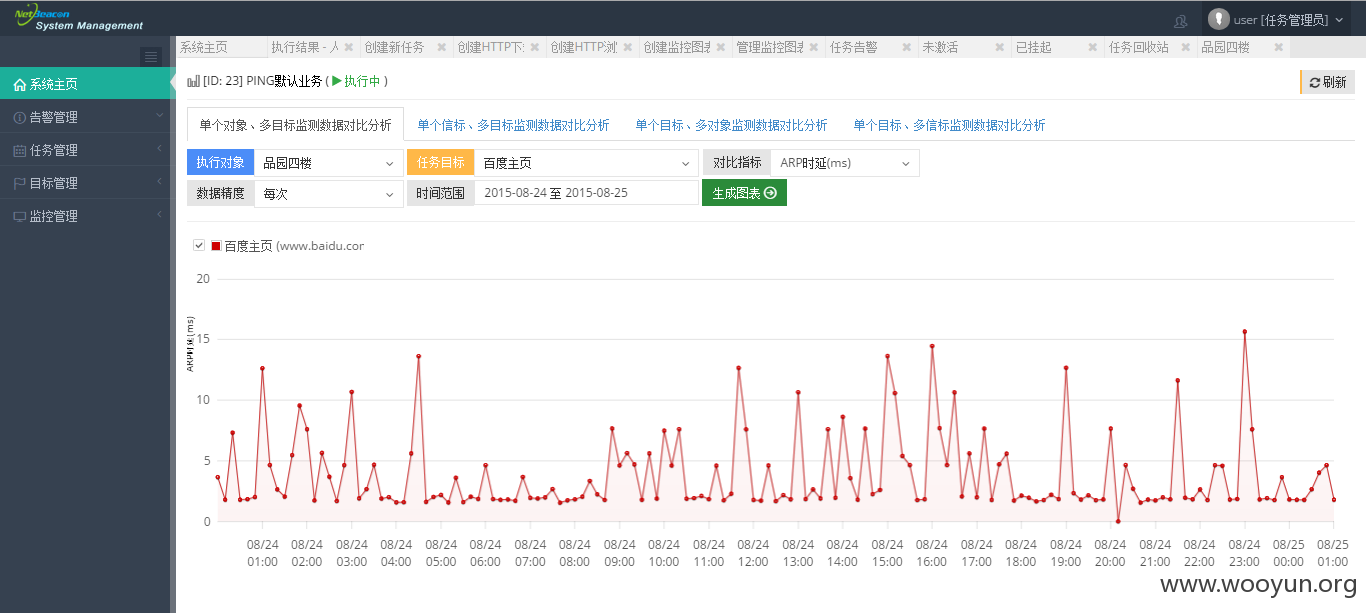This screenshot has height=613, width=1366.
Task: Switch to the 任务告警 page tab
Action: 853,47
